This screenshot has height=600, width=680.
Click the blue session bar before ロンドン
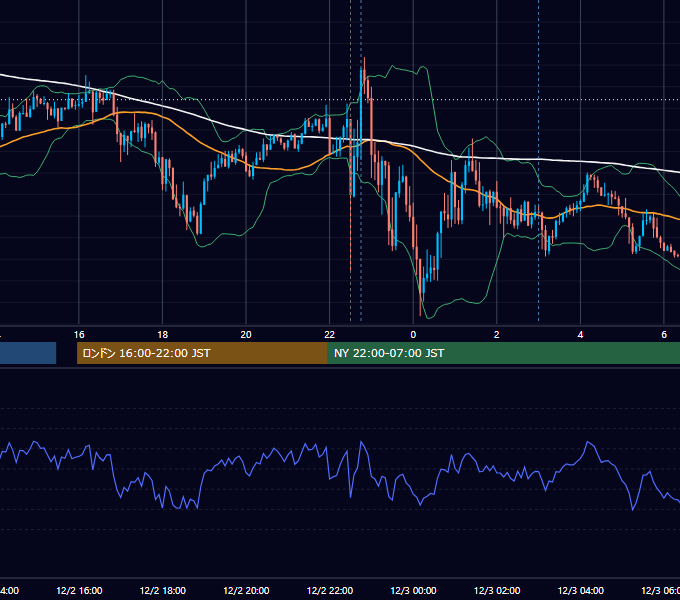click(x=28, y=353)
